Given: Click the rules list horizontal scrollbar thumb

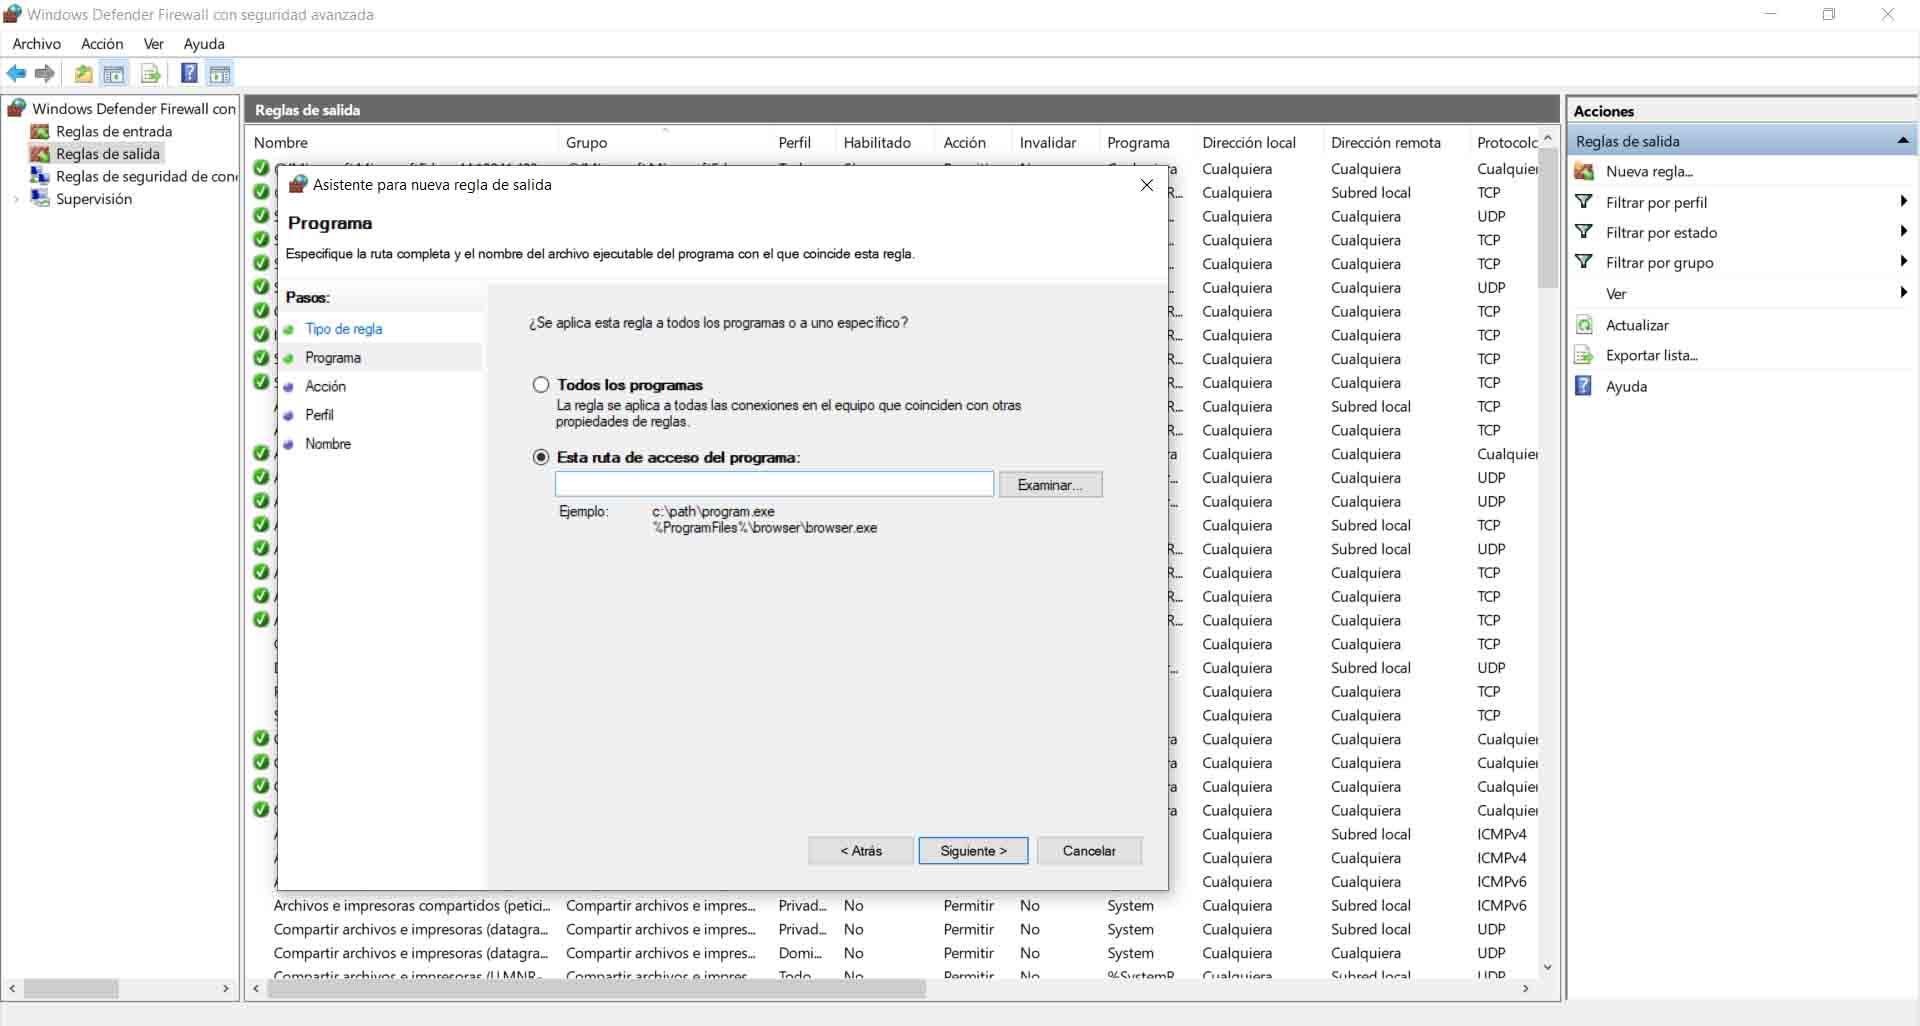Looking at the screenshot, I should coord(597,989).
